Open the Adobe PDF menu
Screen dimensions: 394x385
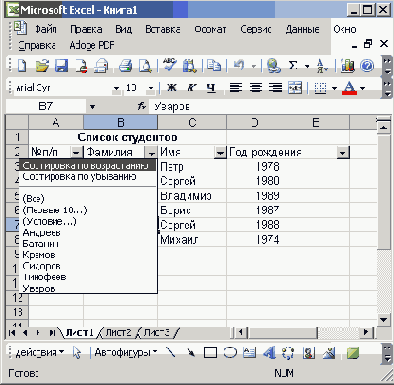92,45
